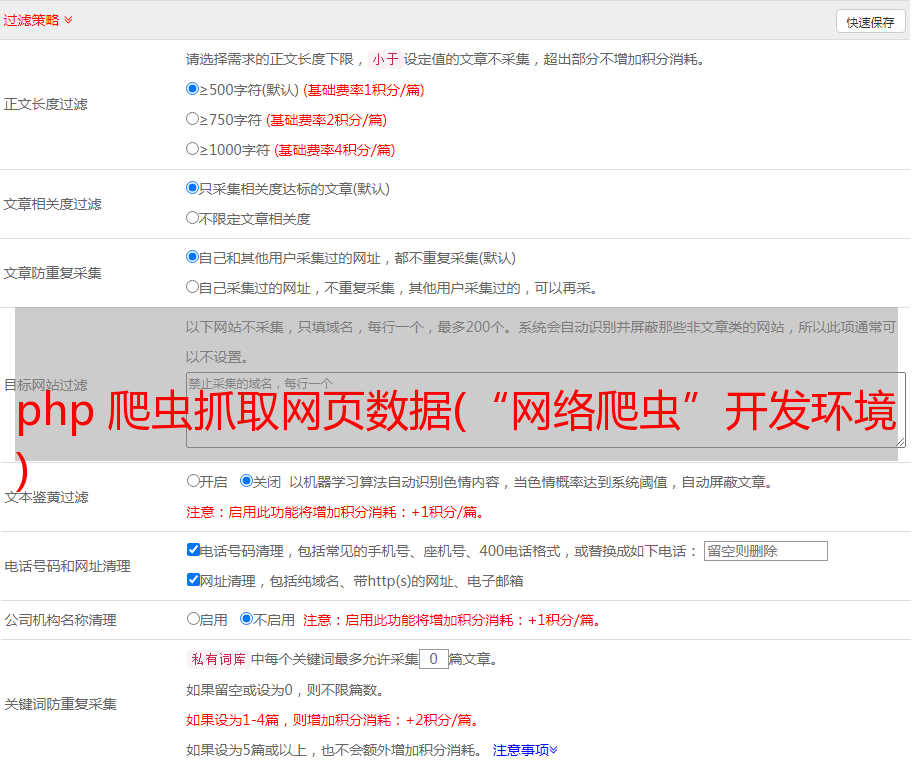Viewport: 912px width, 768px height.
Task: Select 自己采集过的网址，不重复采集 option
Action: tap(193, 287)
